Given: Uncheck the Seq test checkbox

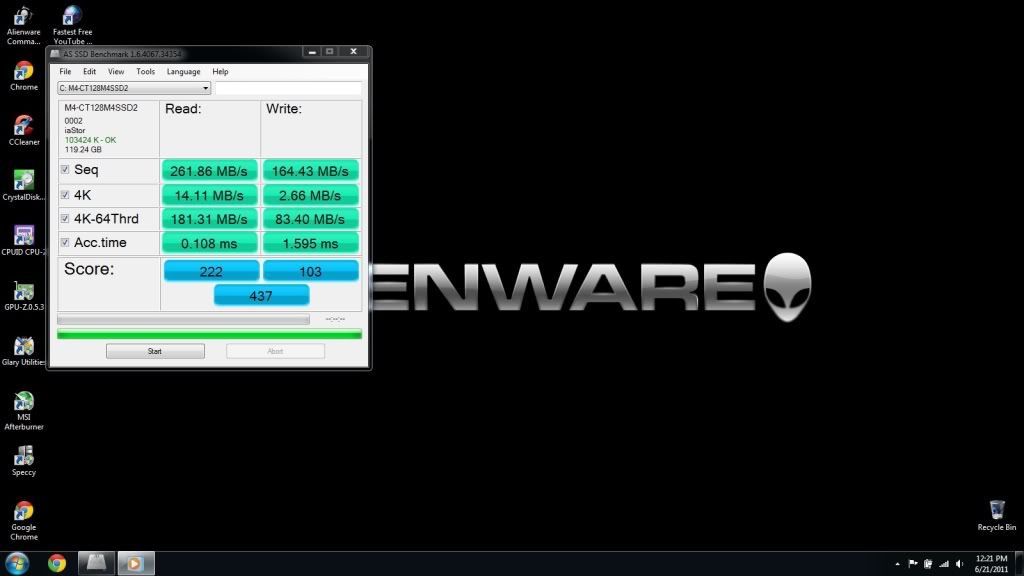Looking at the screenshot, I should tap(65, 169).
